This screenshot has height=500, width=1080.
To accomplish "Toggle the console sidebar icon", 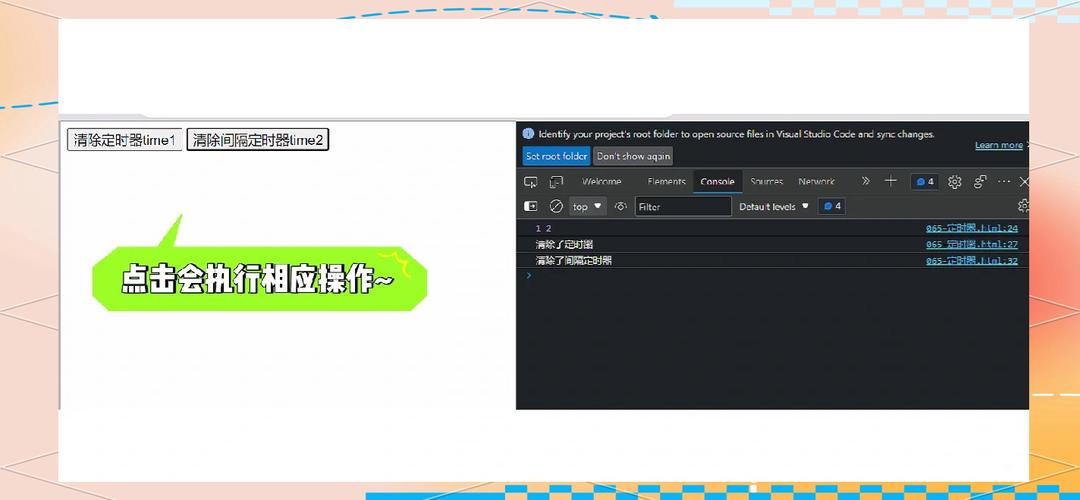I will pyautogui.click(x=530, y=207).
